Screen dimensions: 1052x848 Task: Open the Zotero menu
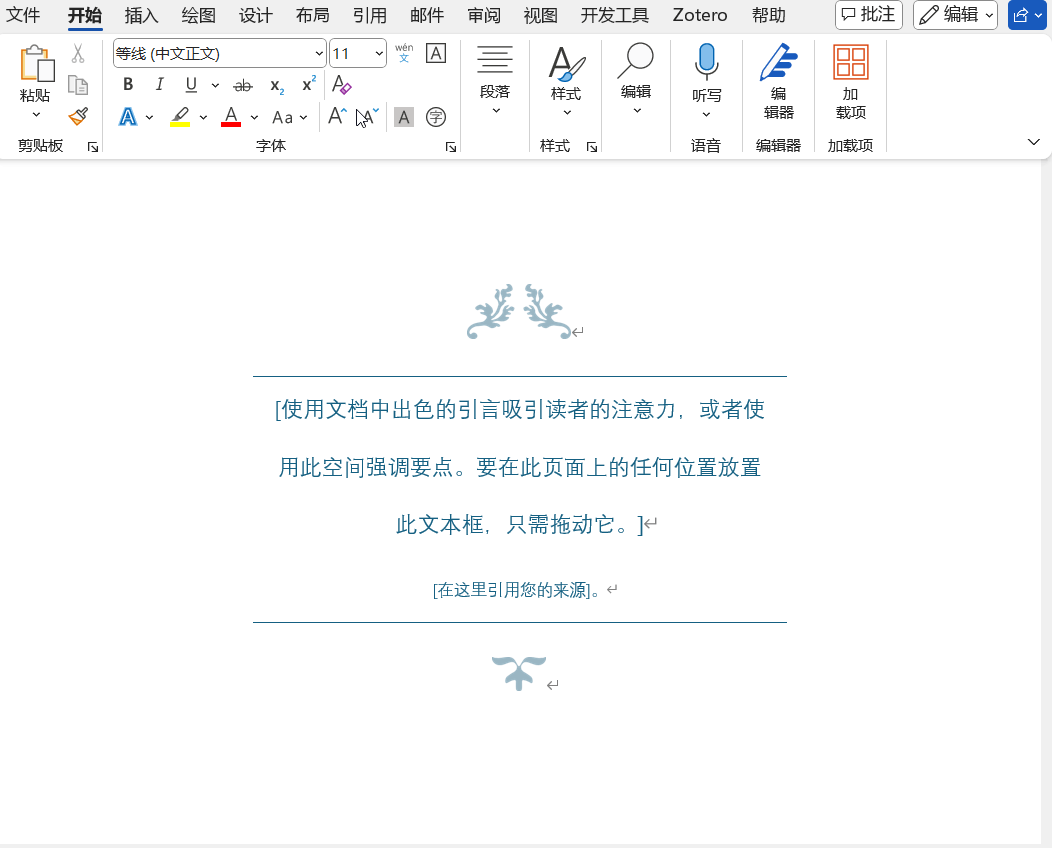tap(699, 15)
